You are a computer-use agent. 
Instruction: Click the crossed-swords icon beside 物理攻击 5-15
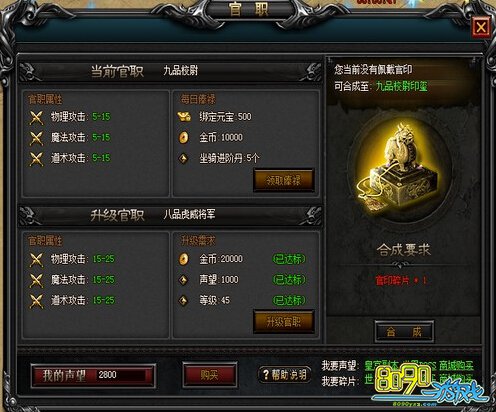(36, 117)
